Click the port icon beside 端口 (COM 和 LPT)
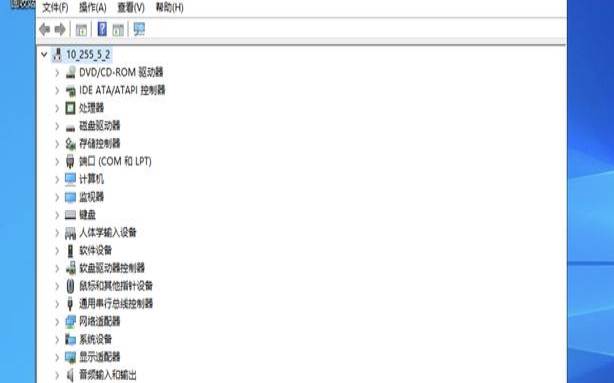614x383 pixels. (70, 161)
